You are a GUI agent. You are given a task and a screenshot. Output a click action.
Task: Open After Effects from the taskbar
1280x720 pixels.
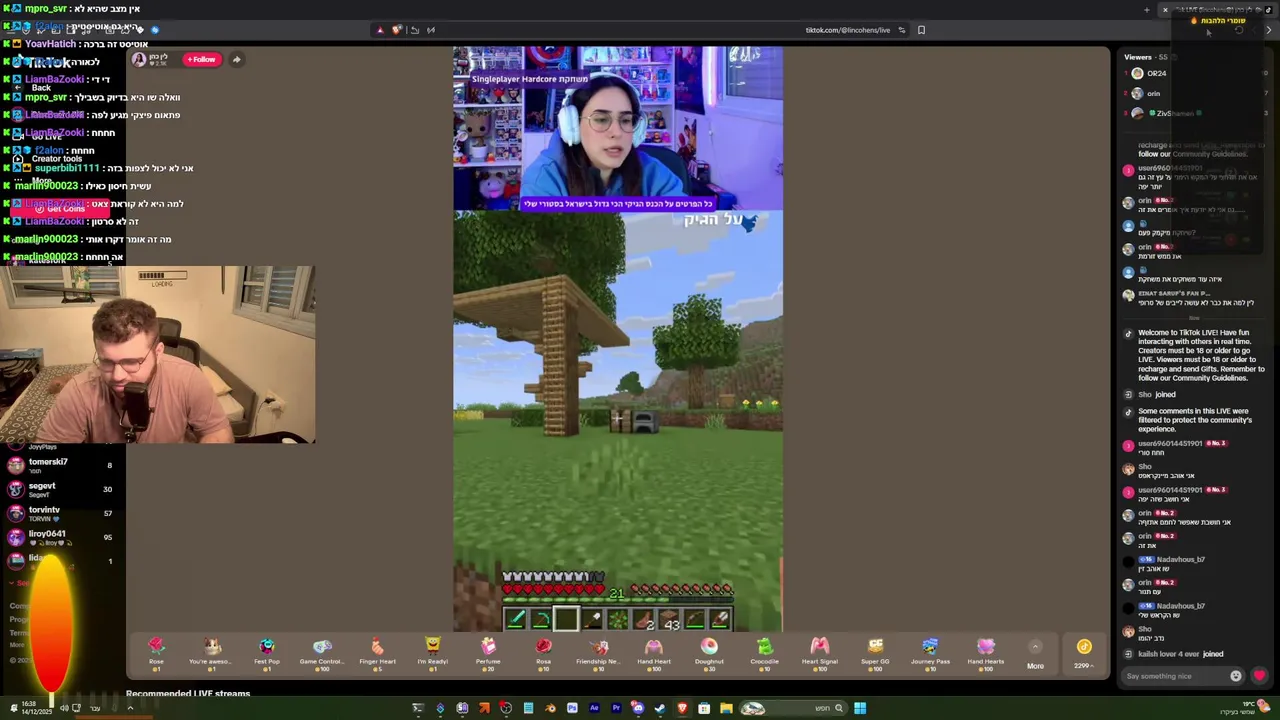(x=594, y=708)
